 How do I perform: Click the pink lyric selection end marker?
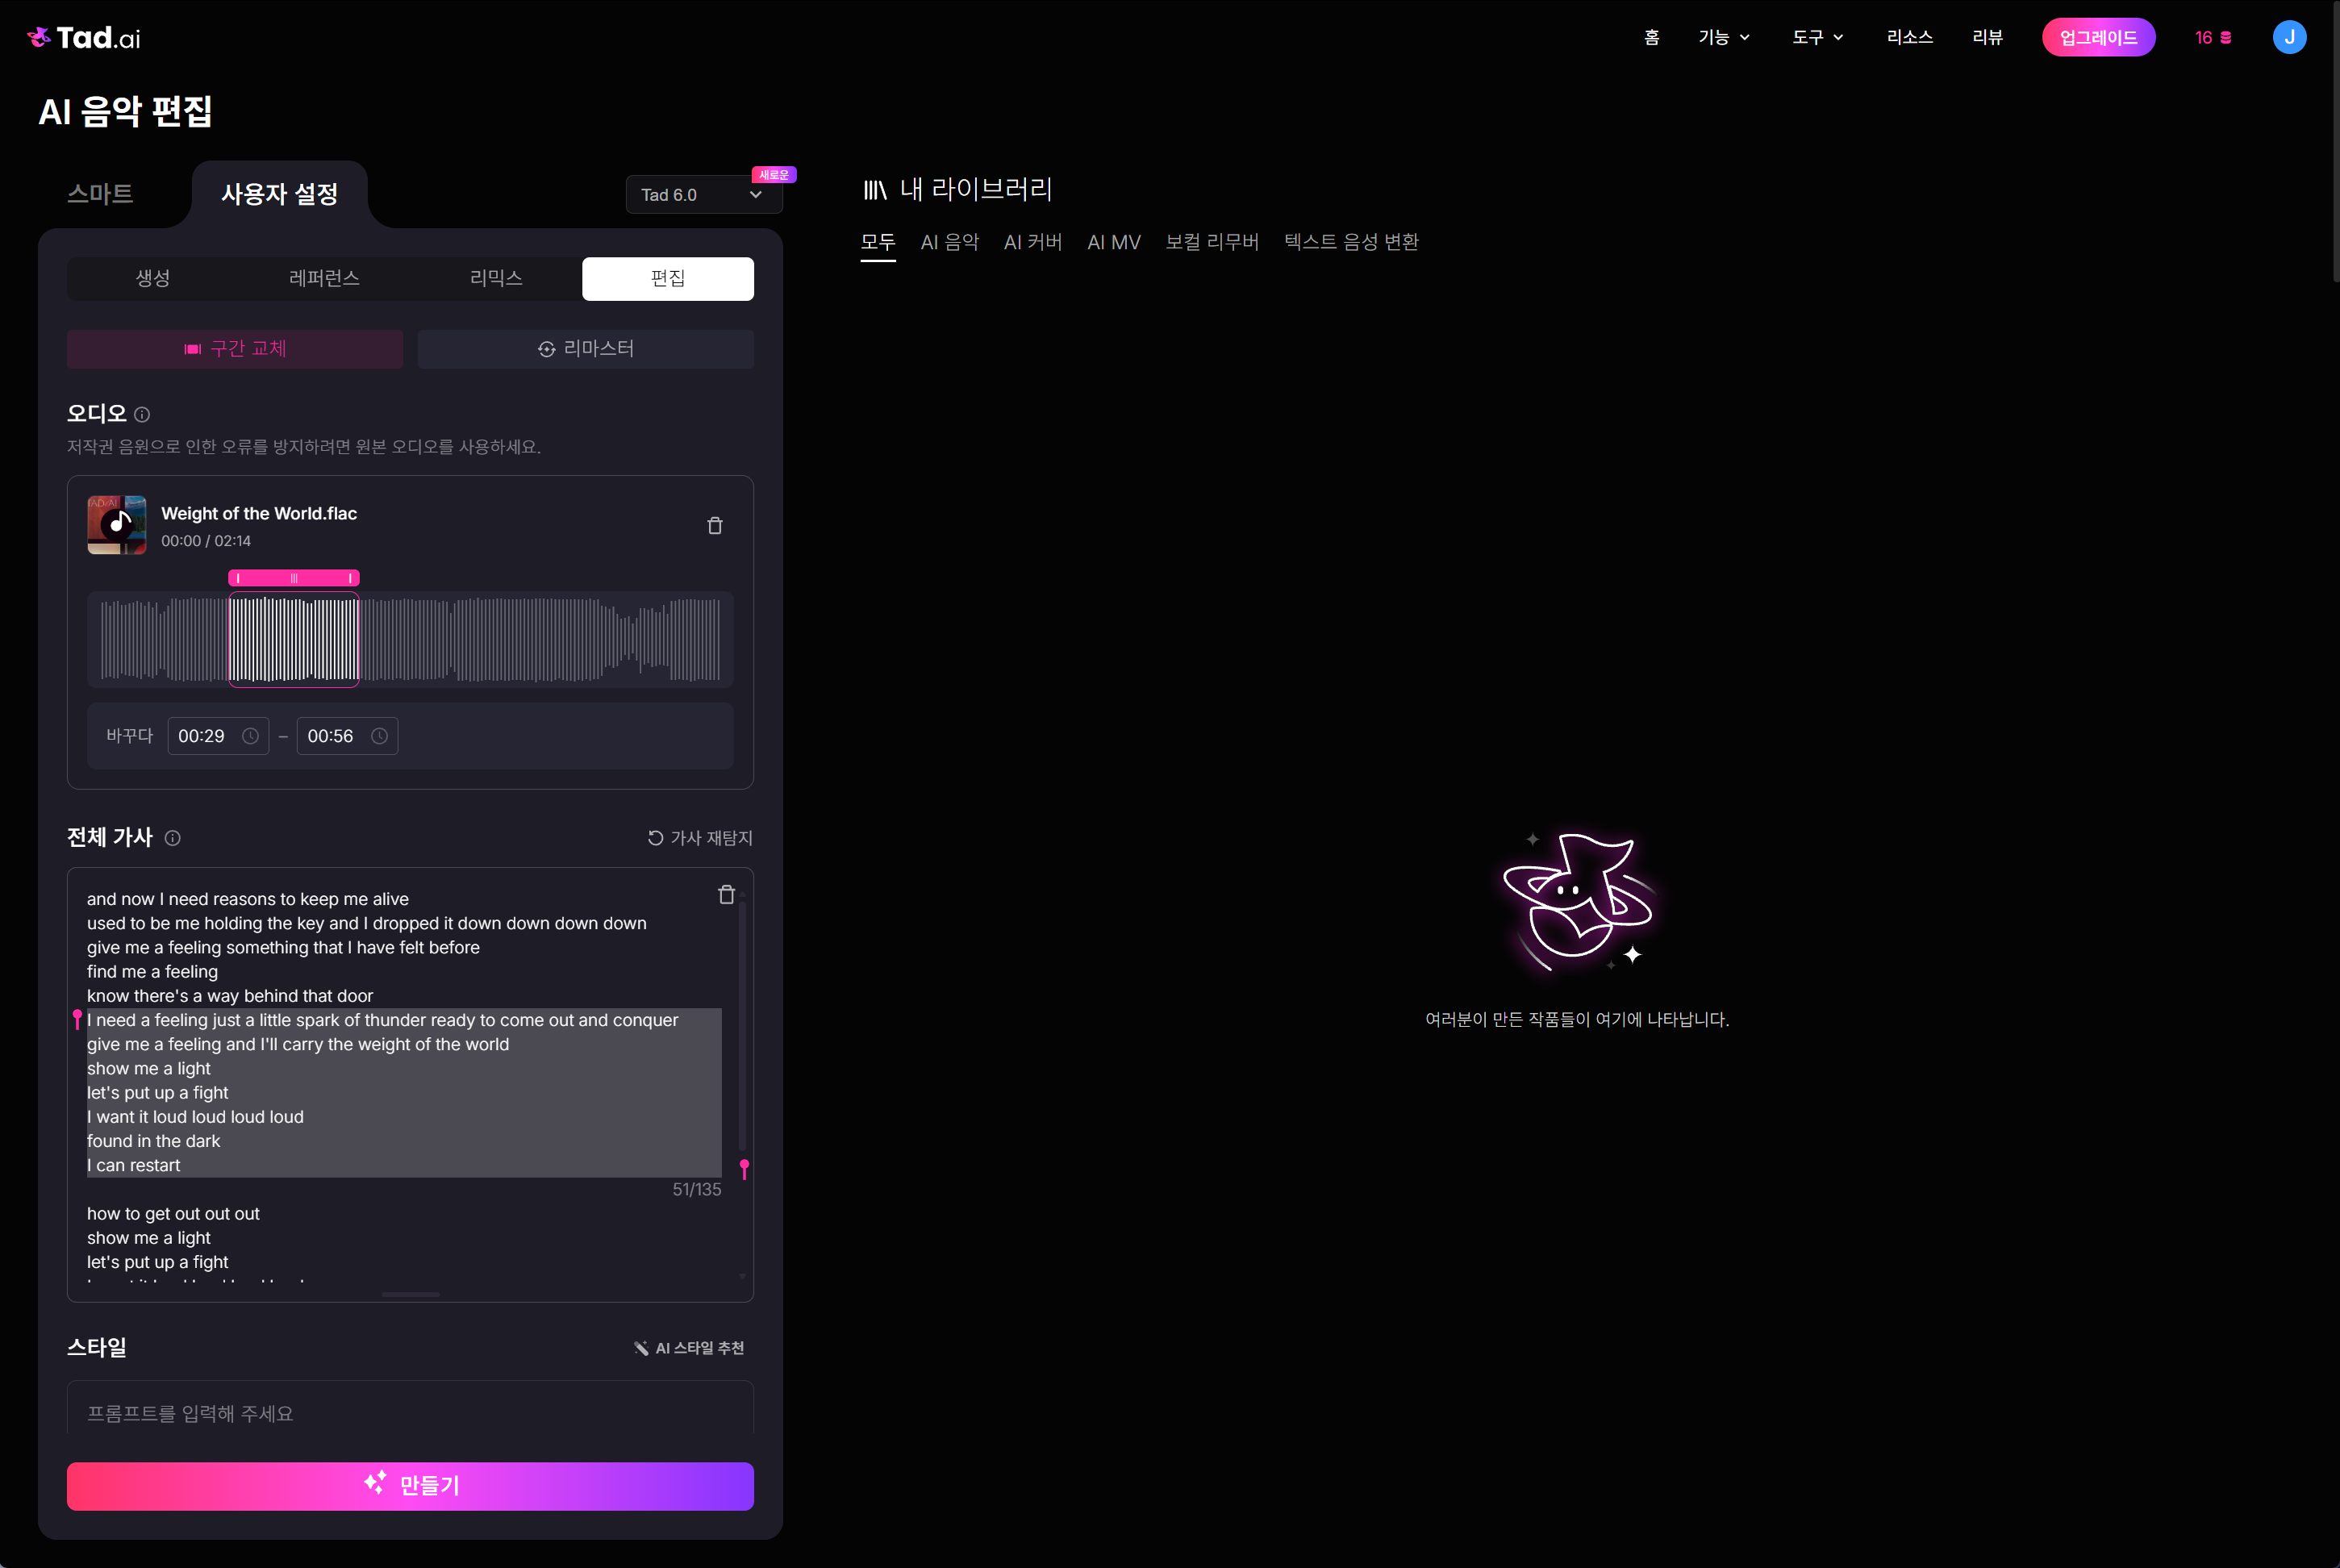[744, 1168]
